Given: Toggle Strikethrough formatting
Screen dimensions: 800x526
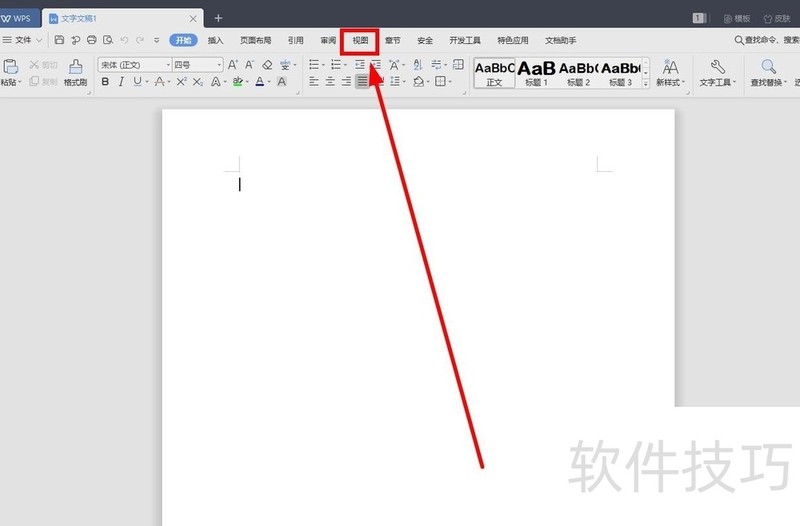Looking at the screenshot, I should click(x=159, y=82).
